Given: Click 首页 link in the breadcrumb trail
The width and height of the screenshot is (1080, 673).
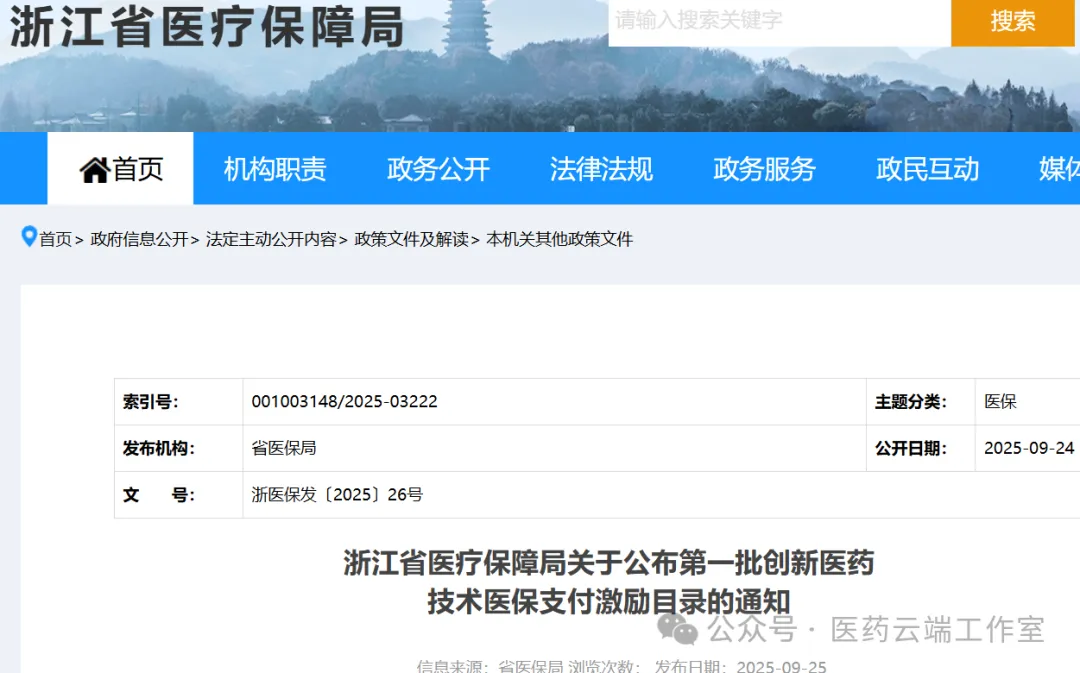Looking at the screenshot, I should point(55,239).
